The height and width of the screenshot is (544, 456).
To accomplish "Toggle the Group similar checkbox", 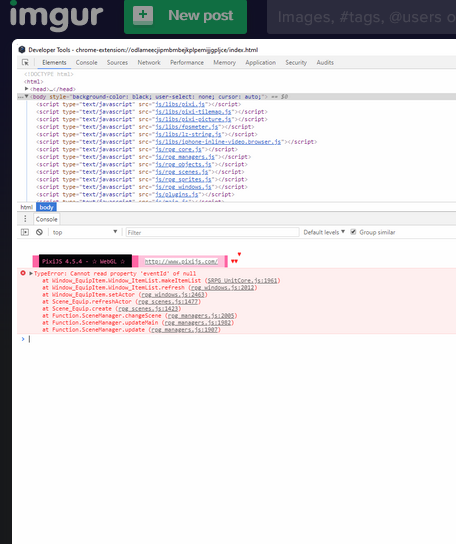I will (x=353, y=232).
